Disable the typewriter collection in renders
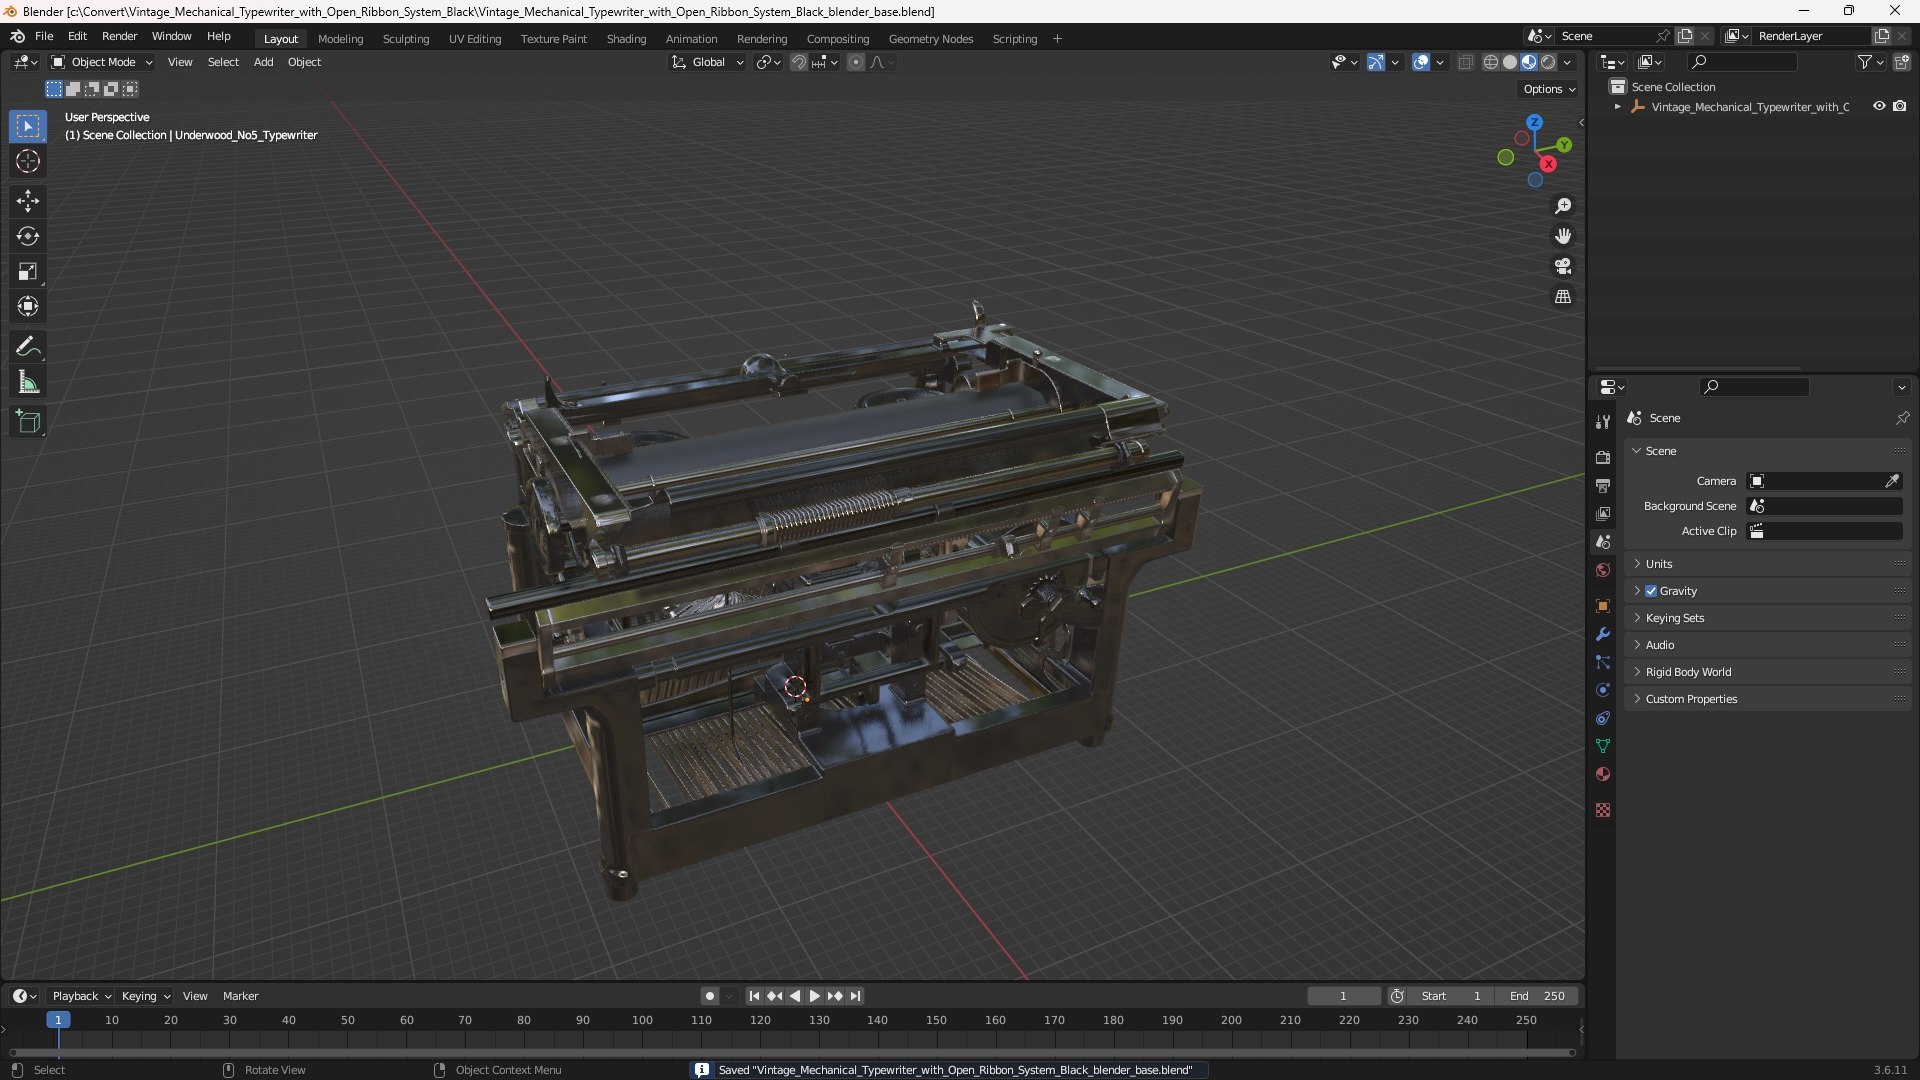The image size is (1920, 1080). [1899, 106]
